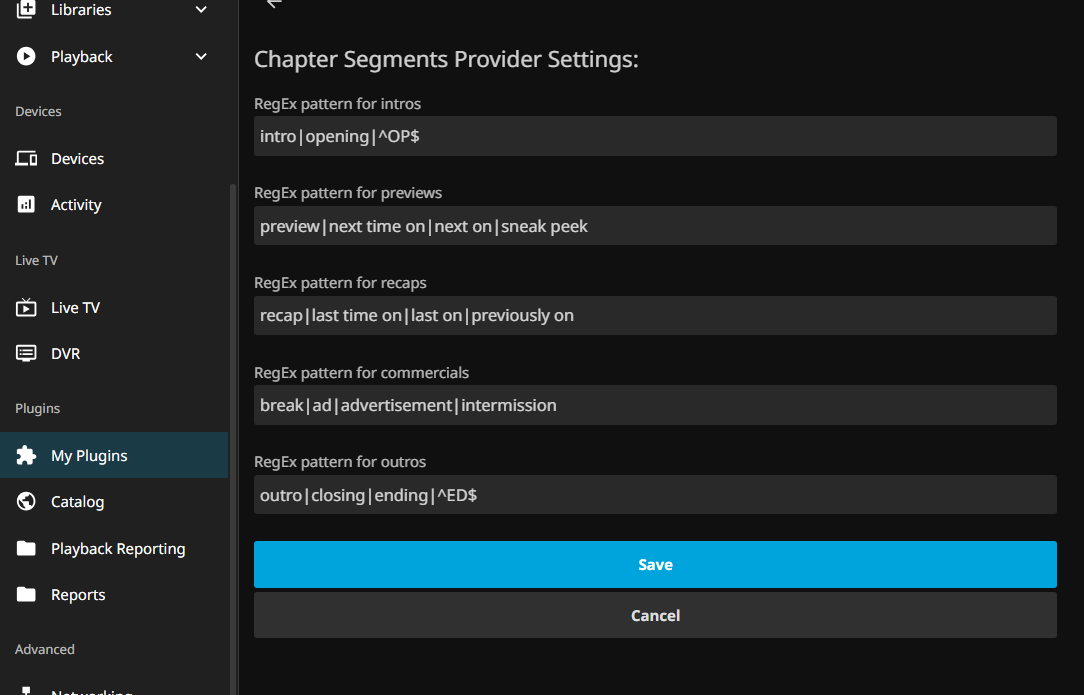This screenshot has height=695, width=1084.
Task: Click the Playback play-circle icon
Action: (x=26, y=57)
